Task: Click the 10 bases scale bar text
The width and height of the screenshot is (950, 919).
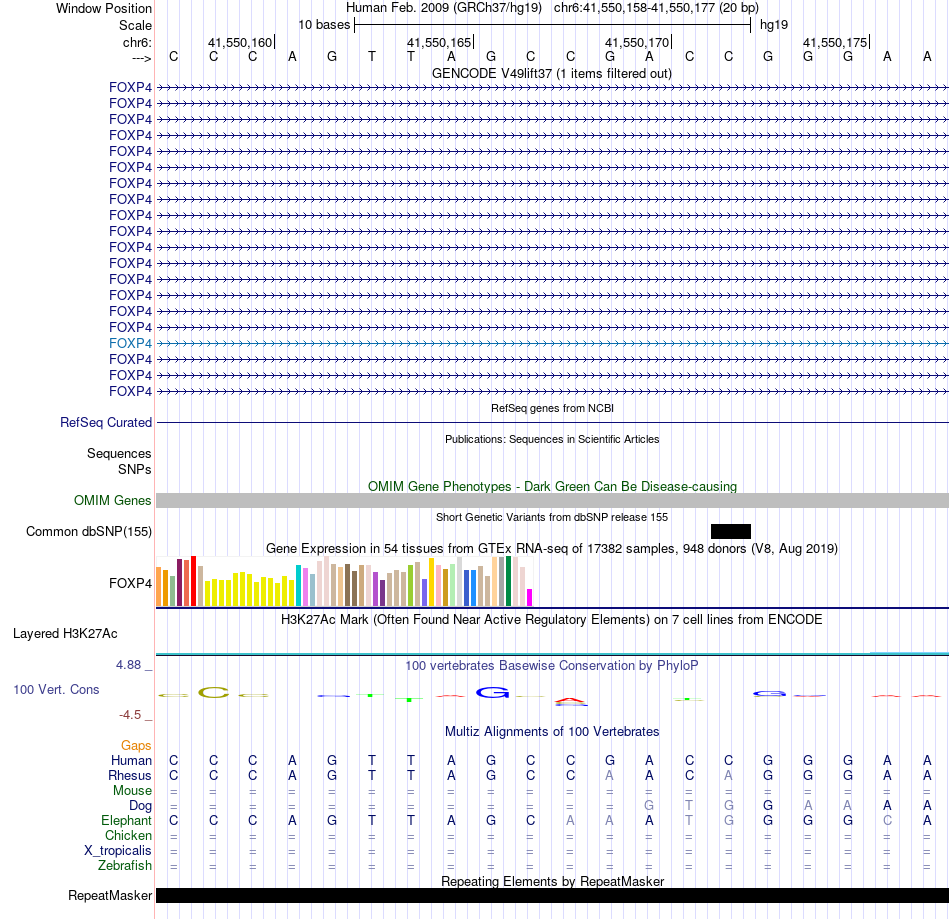Action: (x=324, y=25)
